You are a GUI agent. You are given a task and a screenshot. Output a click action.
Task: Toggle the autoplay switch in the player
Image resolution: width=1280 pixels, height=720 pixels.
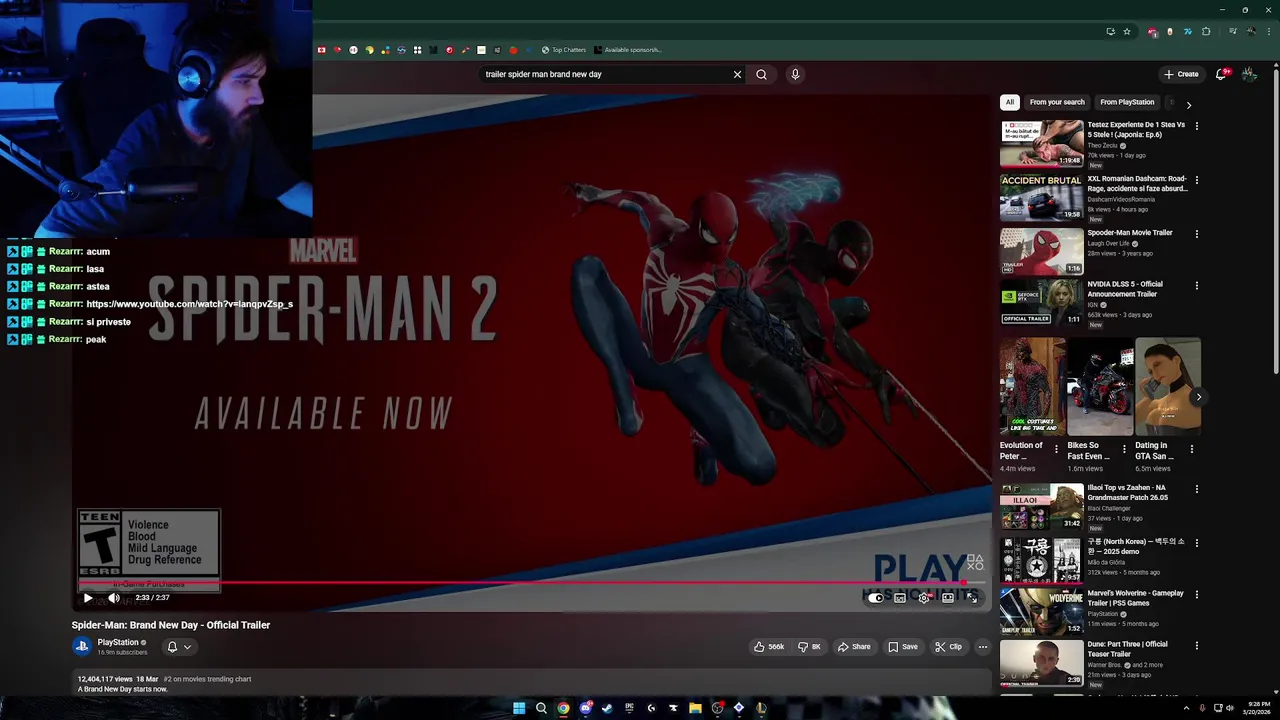tap(876, 598)
